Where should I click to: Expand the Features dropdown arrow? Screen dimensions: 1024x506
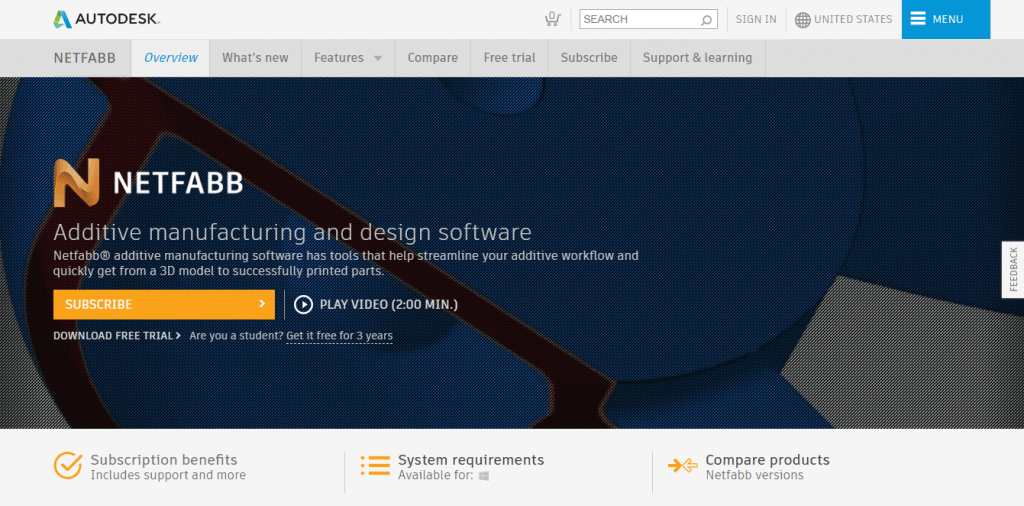(x=377, y=58)
